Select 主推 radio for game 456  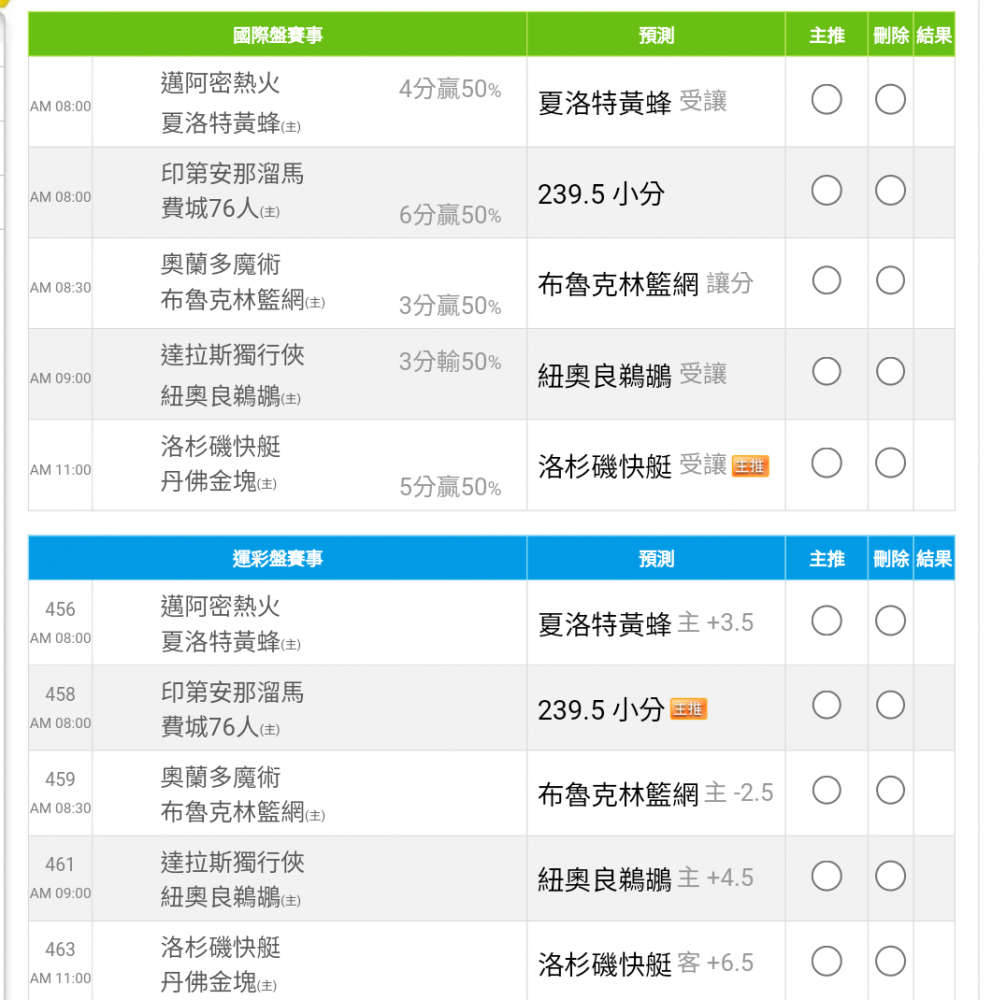[x=826, y=621]
